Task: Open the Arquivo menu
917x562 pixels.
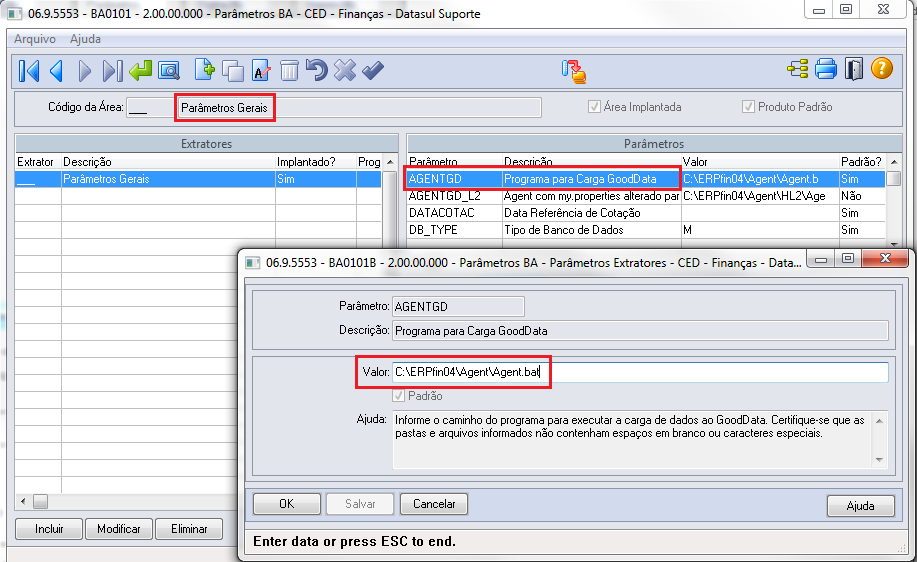Action: [35, 39]
